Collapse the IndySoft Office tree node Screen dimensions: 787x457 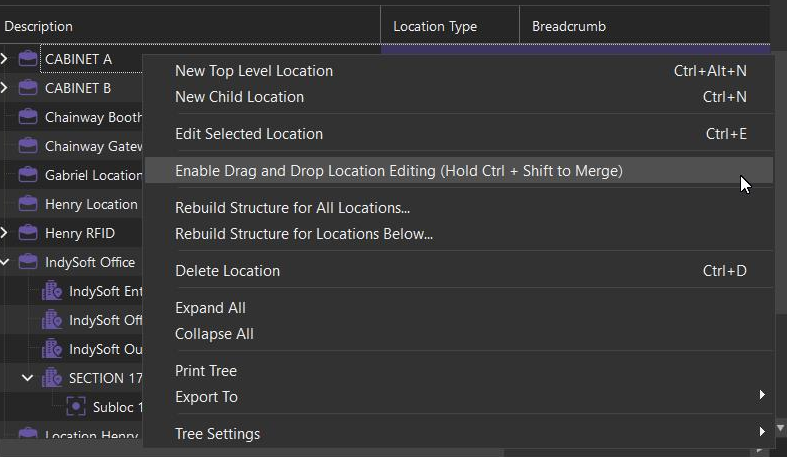coord(5,262)
